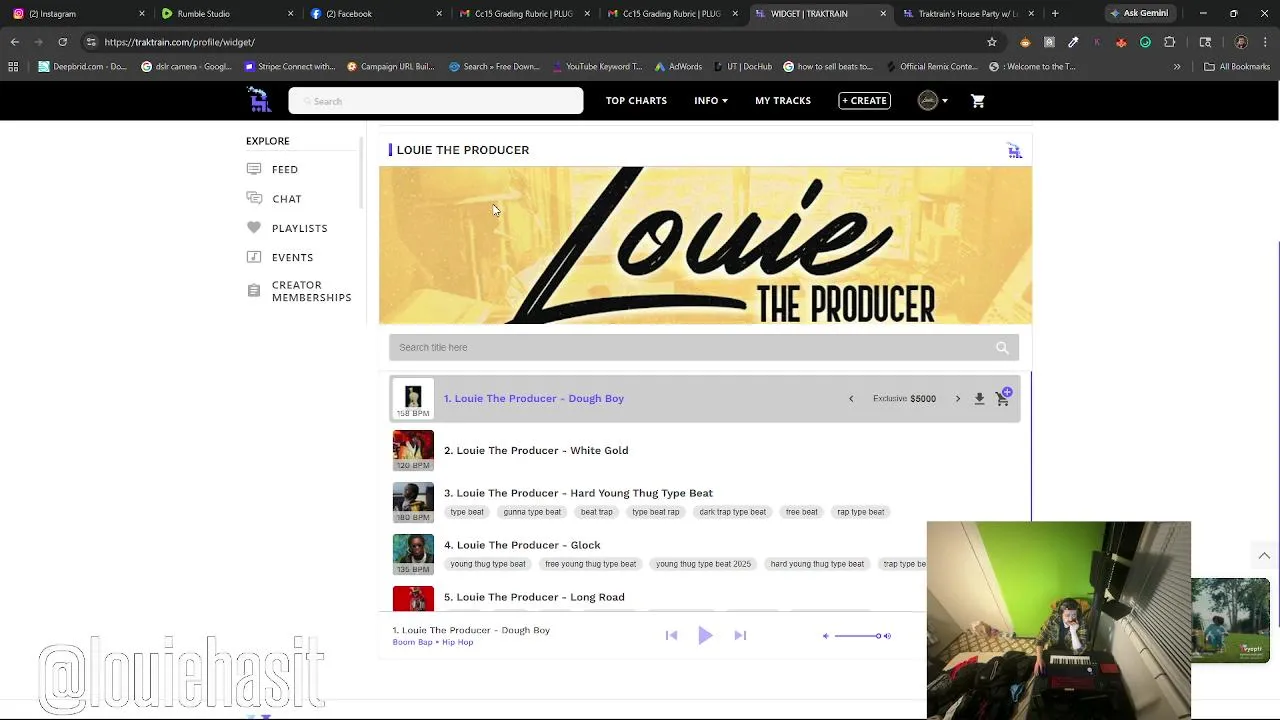Open the Traktrain train logo home link
The image size is (1280, 720).
pos(259,100)
